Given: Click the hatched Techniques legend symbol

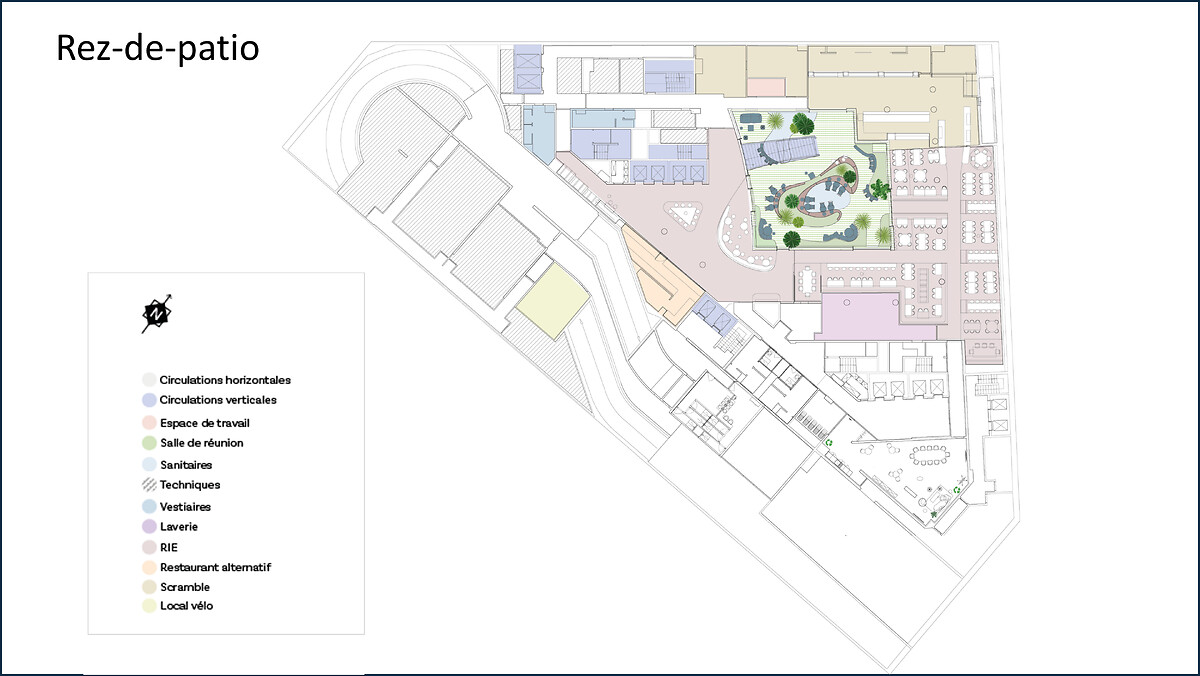Looking at the screenshot, I should [148, 485].
